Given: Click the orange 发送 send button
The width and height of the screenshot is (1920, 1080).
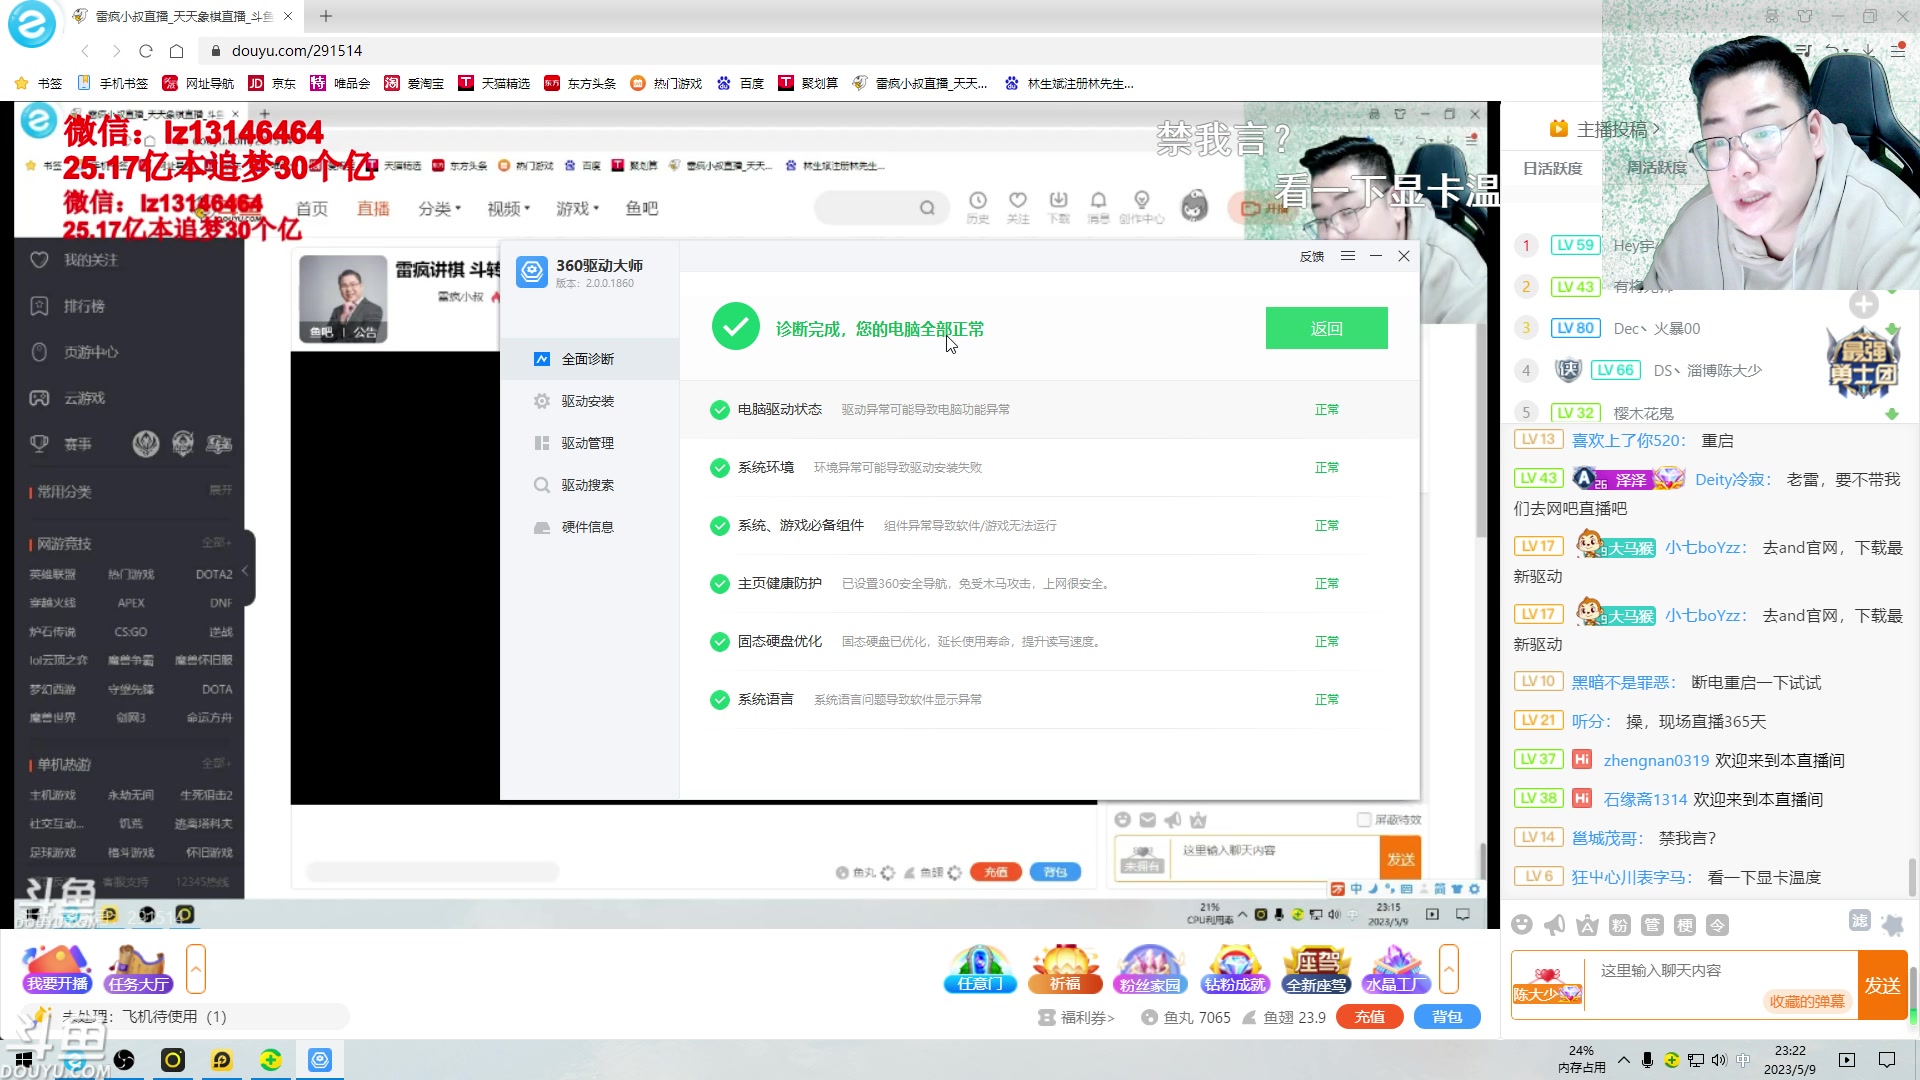Looking at the screenshot, I should pyautogui.click(x=1882, y=985).
